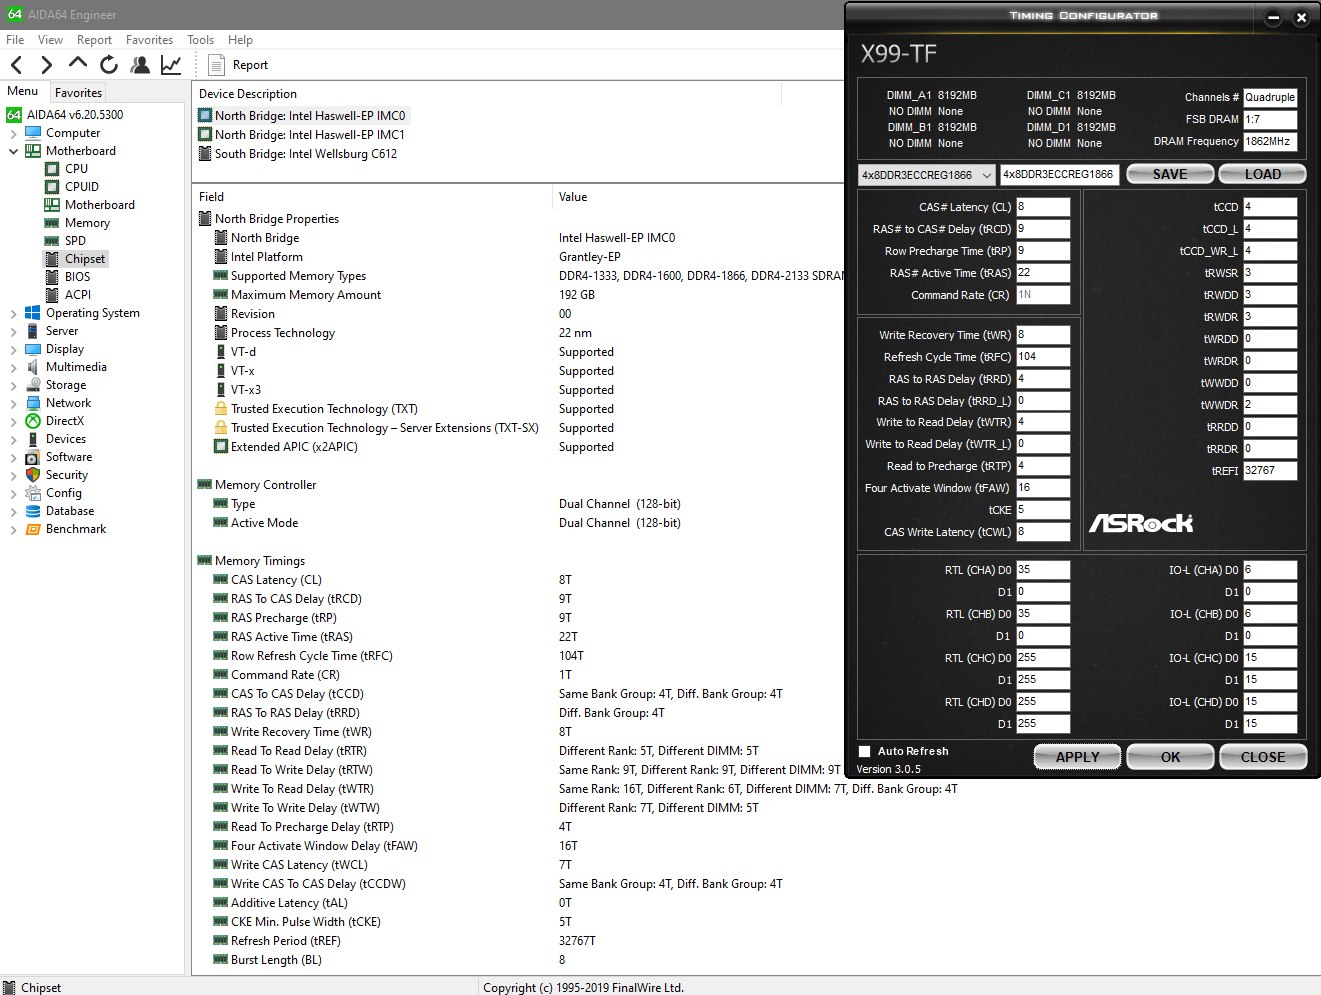Expand the Display tree node

point(13,349)
